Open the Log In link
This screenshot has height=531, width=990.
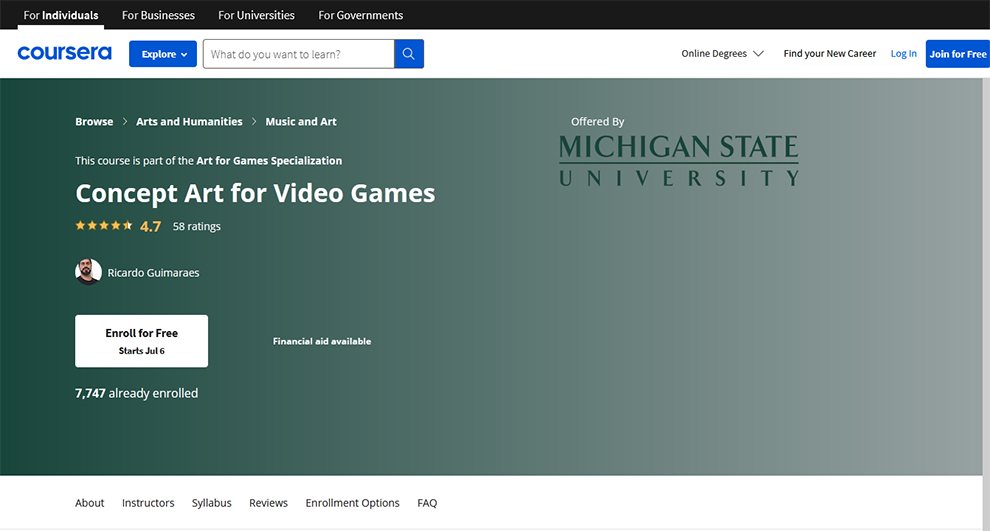pyautogui.click(x=904, y=54)
